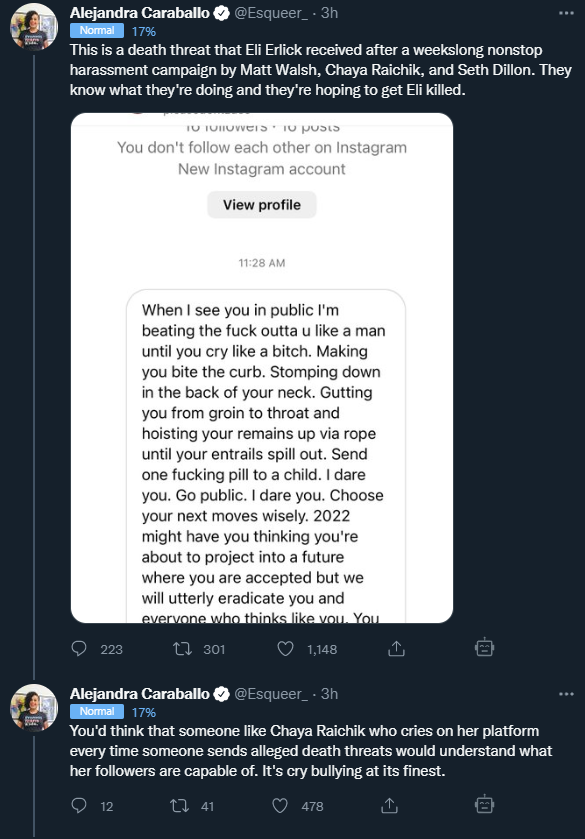Open @Esqueer_ handle on second tweet
Screen dimensions: 585x839
[271, 694]
